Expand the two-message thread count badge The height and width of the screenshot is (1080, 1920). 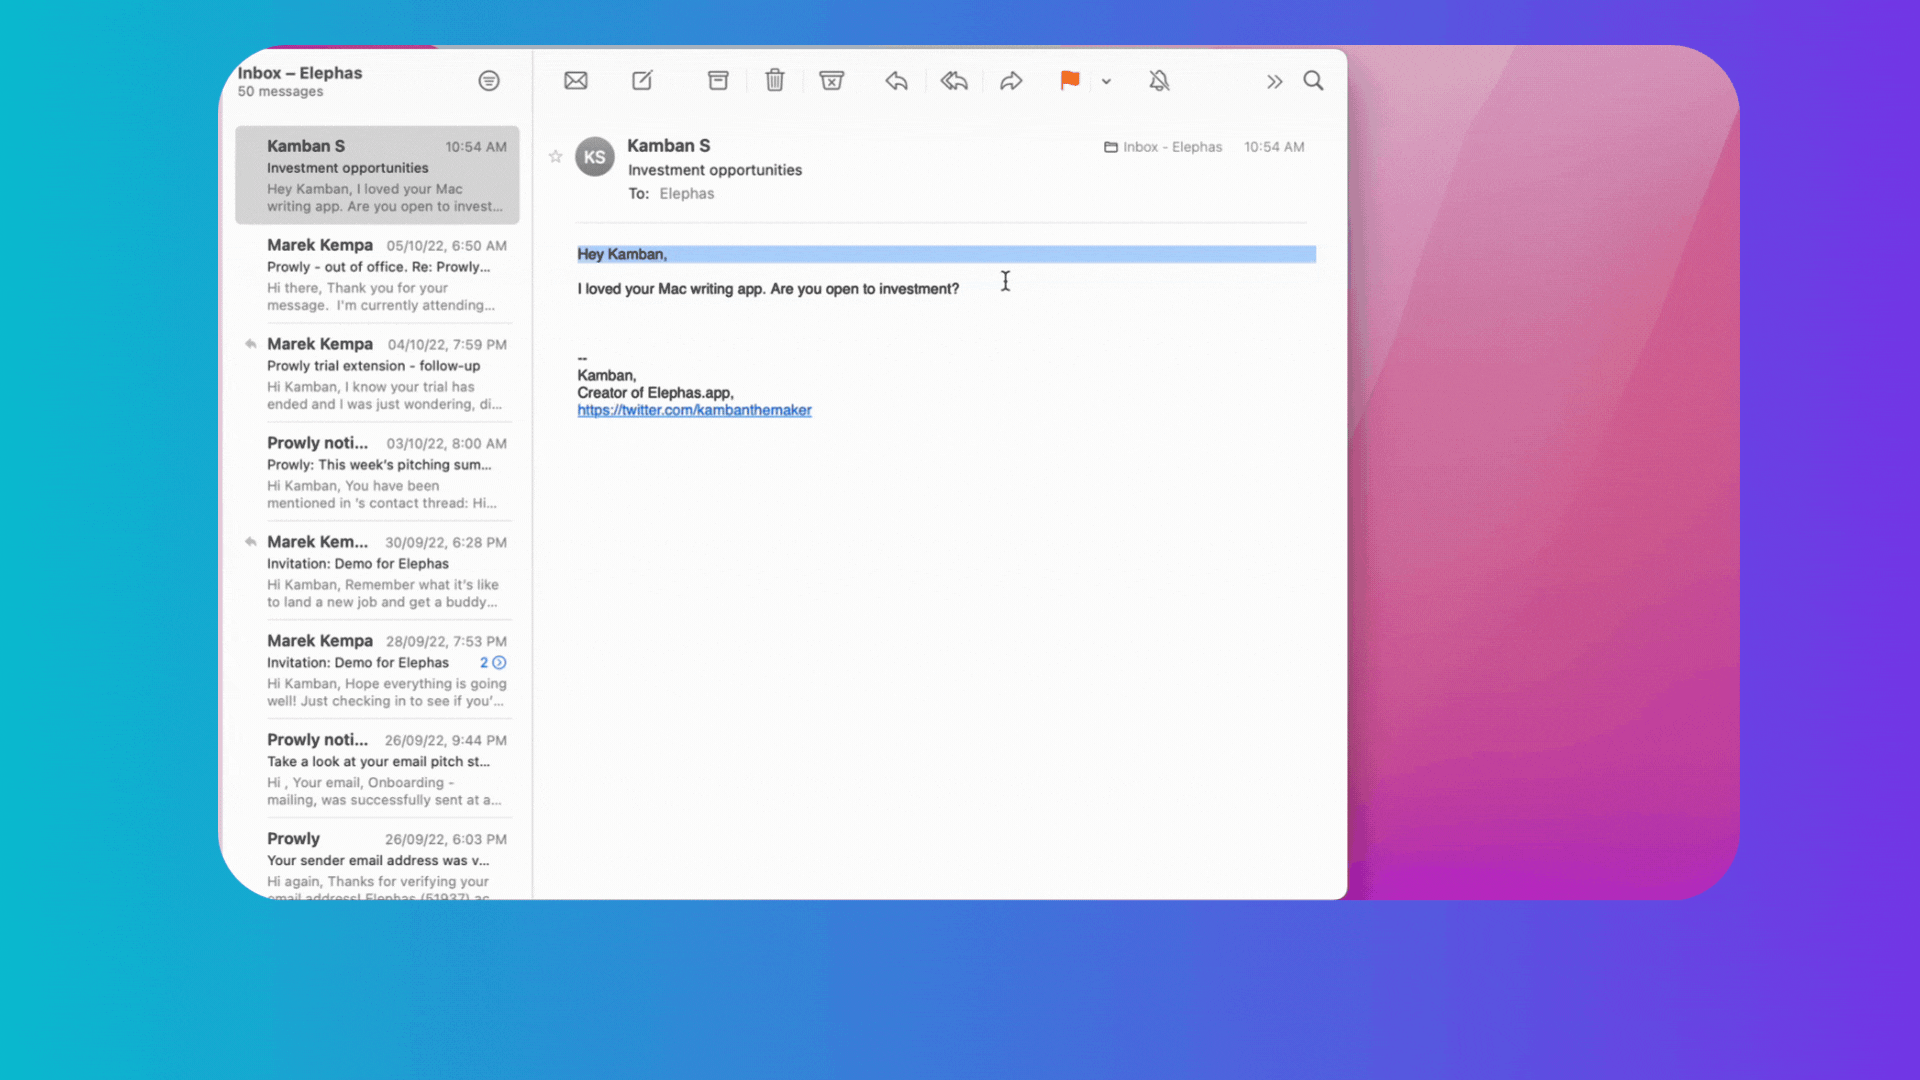click(x=493, y=663)
